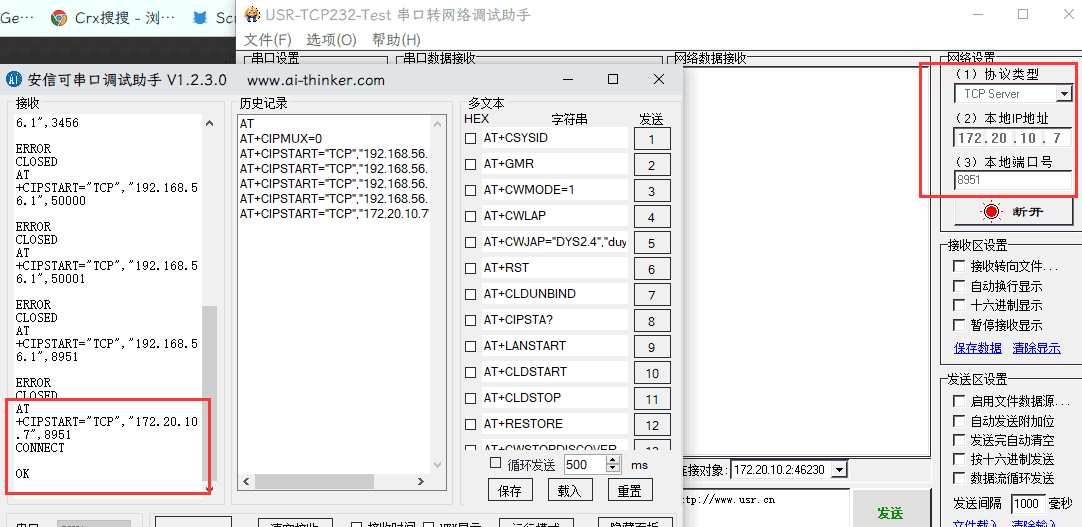
Task: Click the Ai-Thinker logo in title bar
Action: 15,80
